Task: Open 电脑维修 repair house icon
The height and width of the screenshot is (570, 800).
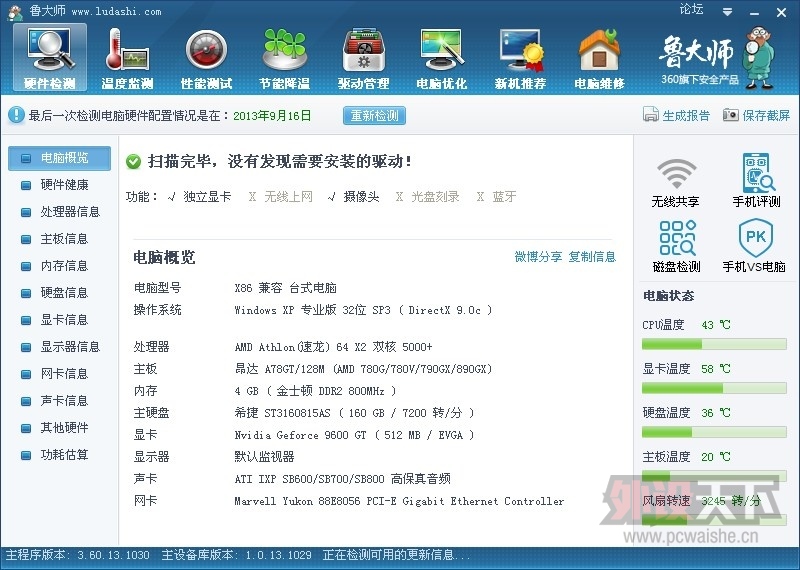Action: pyautogui.click(x=599, y=57)
